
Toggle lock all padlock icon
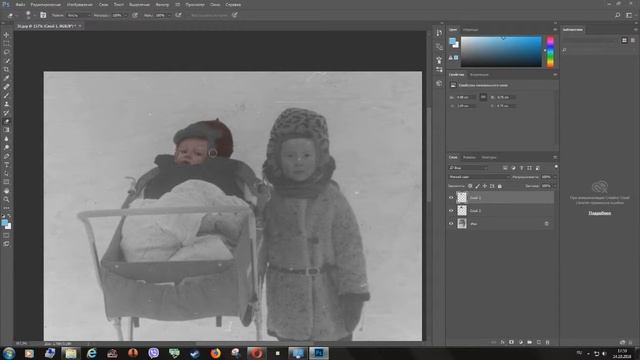500,186
